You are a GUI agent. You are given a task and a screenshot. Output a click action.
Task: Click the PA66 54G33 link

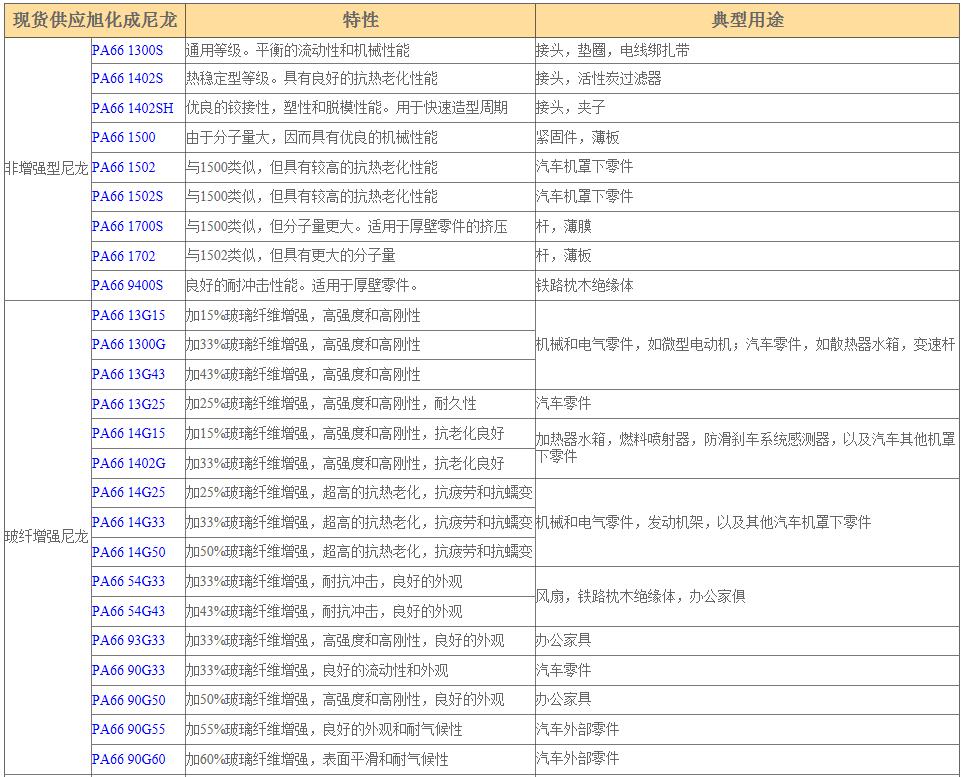[x=128, y=581]
